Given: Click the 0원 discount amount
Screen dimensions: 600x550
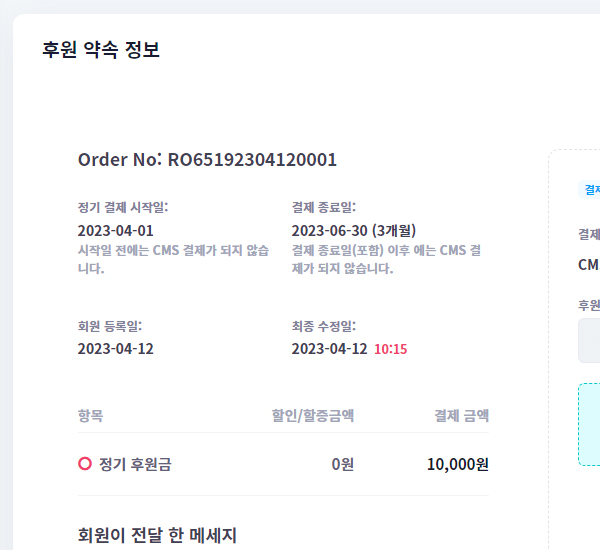Looking at the screenshot, I should pos(342,464).
